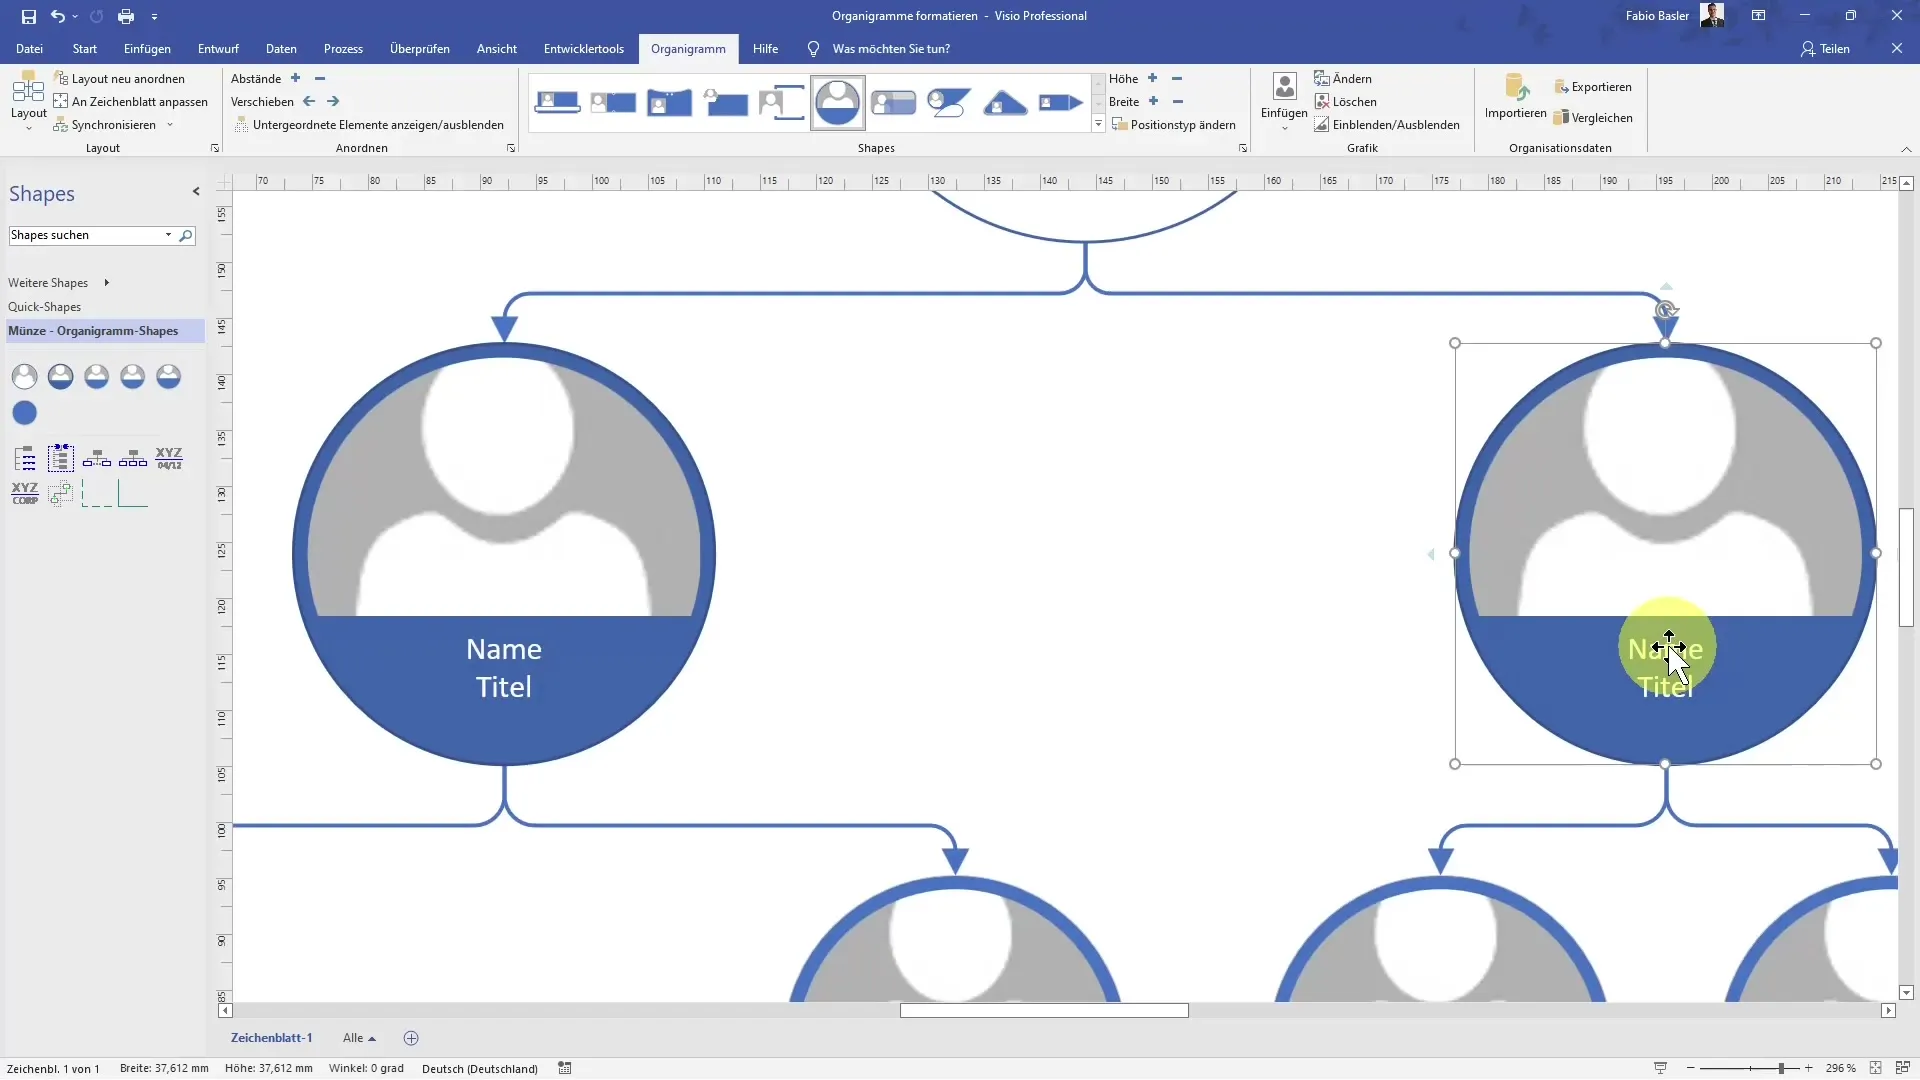Open the Entwicklertools tab

pyautogui.click(x=584, y=49)
